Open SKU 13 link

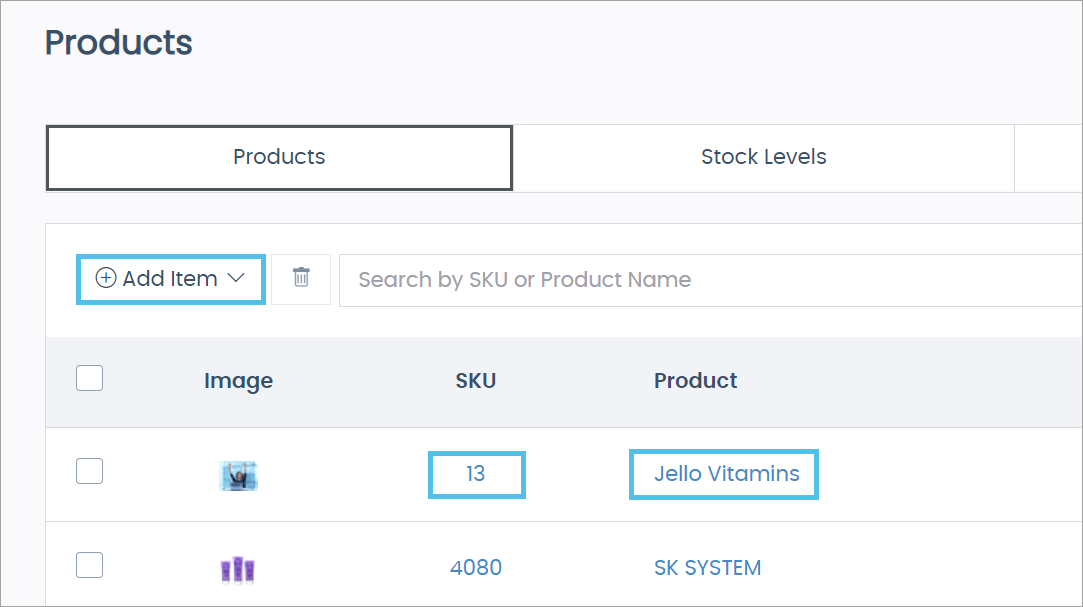point(476,474)
